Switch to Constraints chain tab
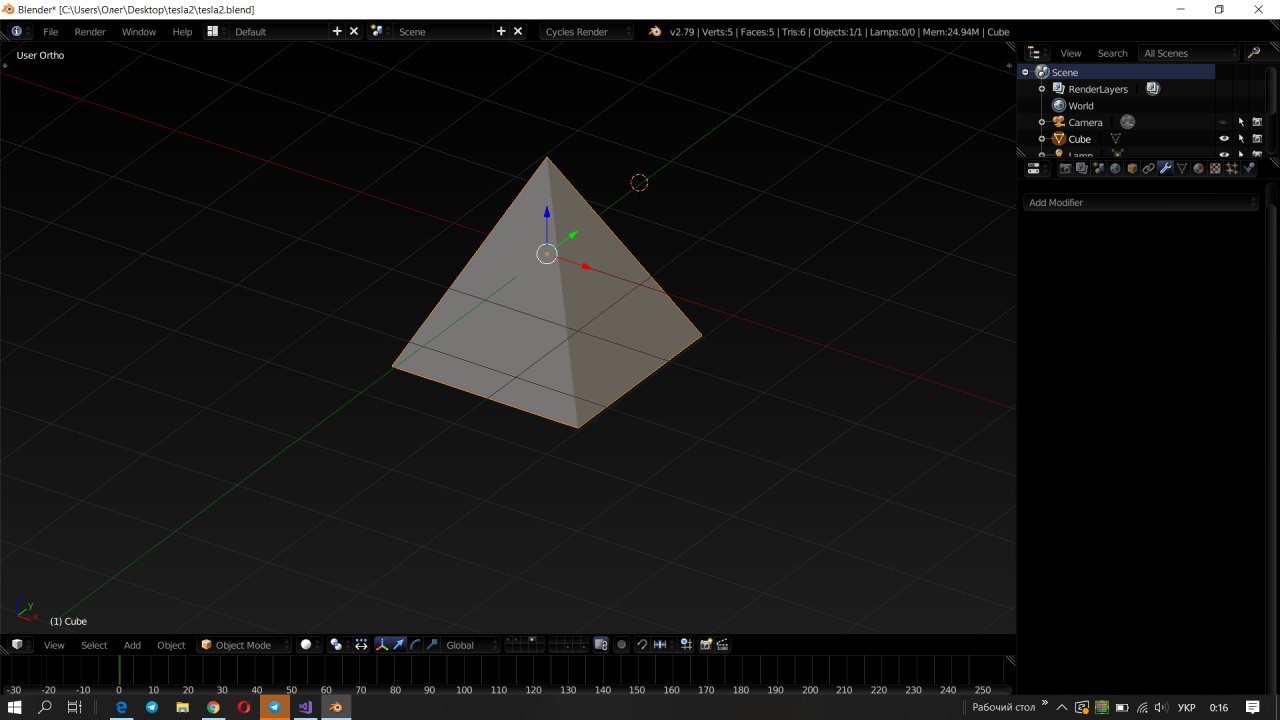The image size is (1280, 720). 1149,168
